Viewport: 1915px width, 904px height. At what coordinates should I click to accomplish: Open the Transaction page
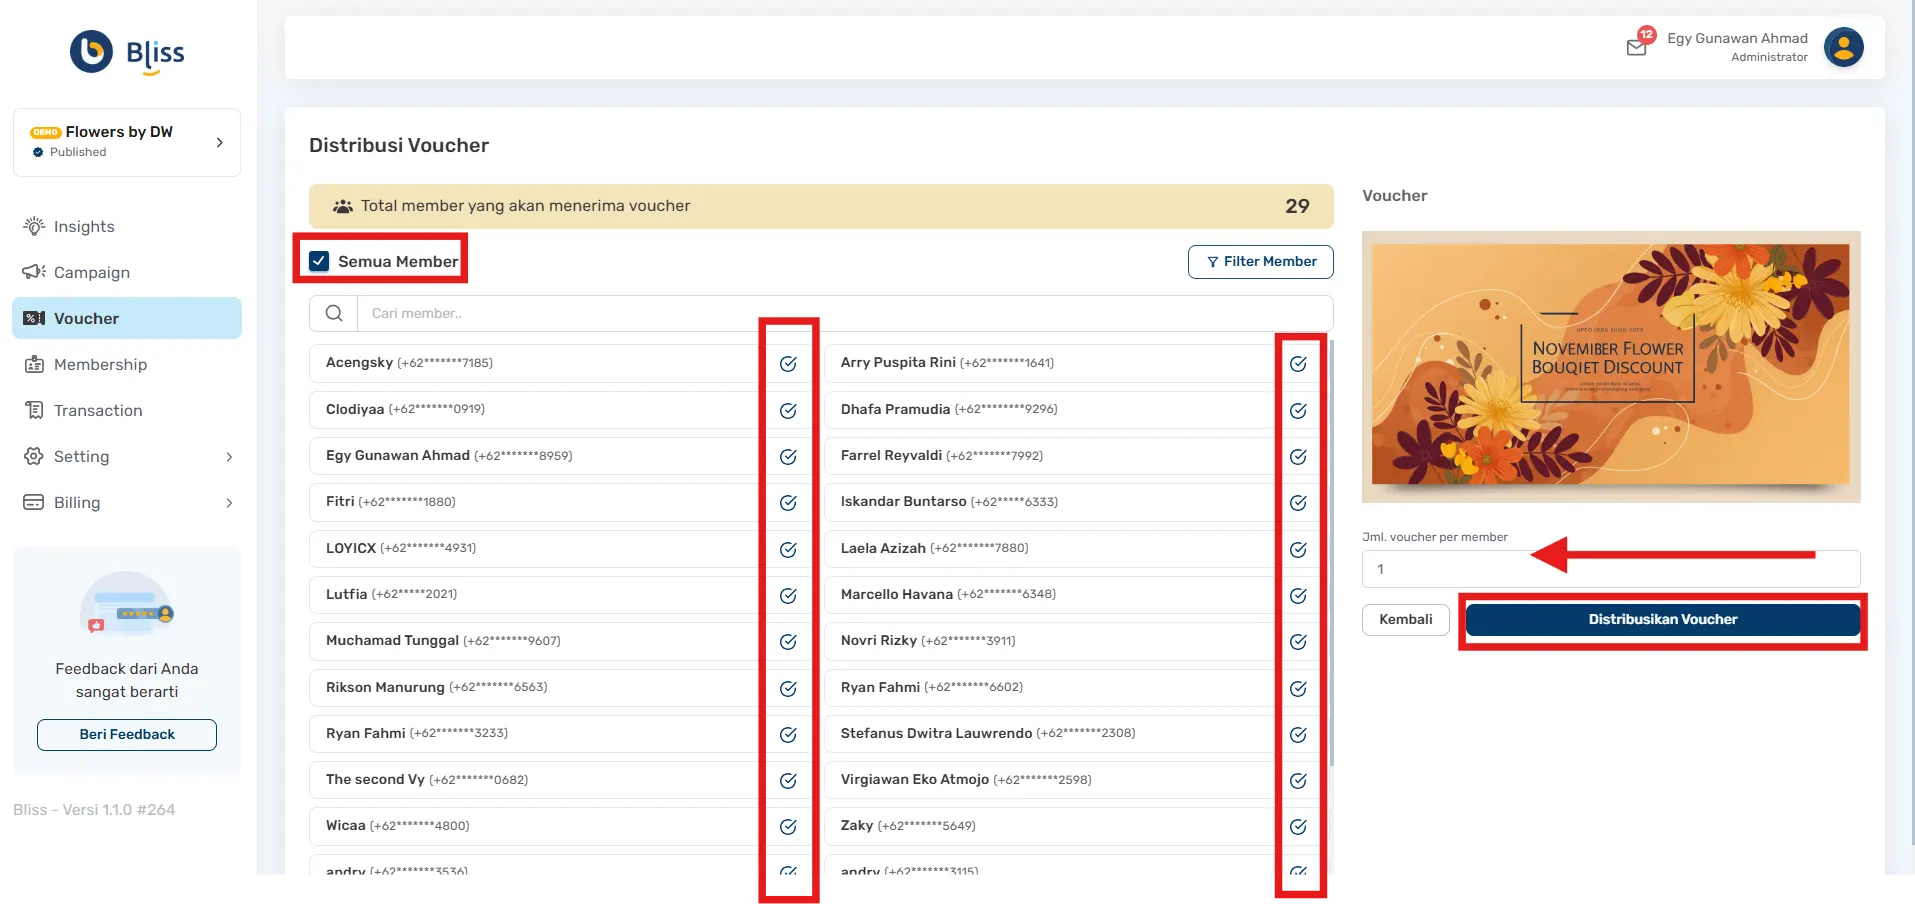tap(97, 411)
